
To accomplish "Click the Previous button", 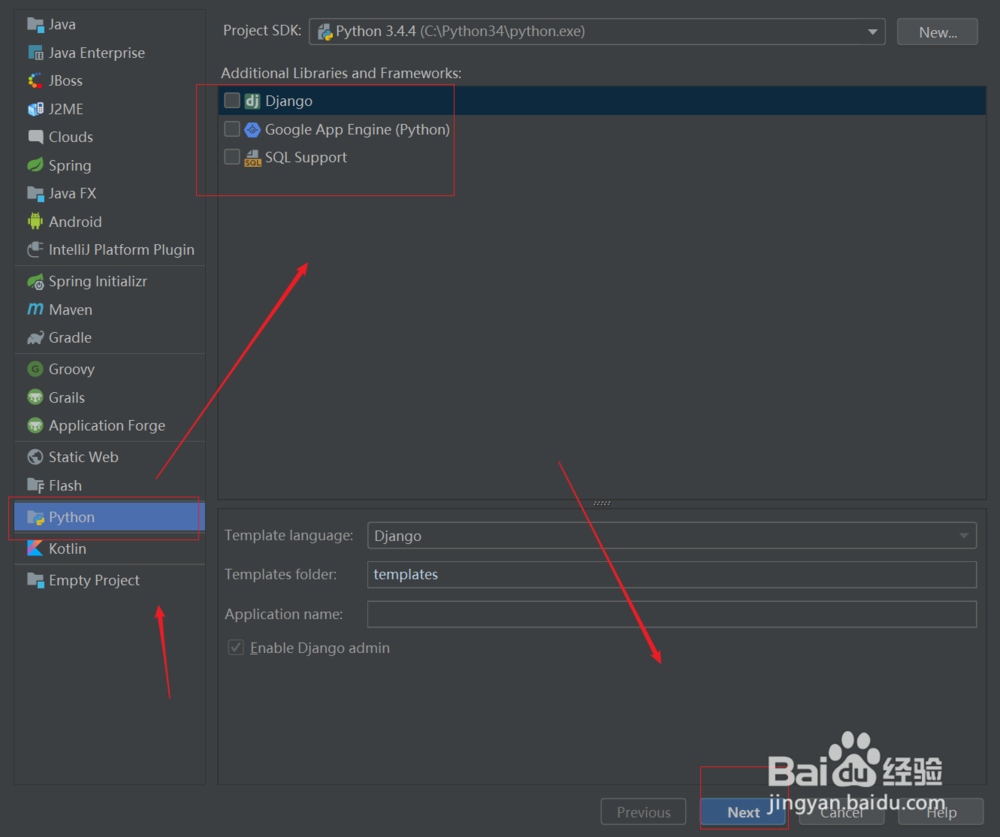I will 643,812.
